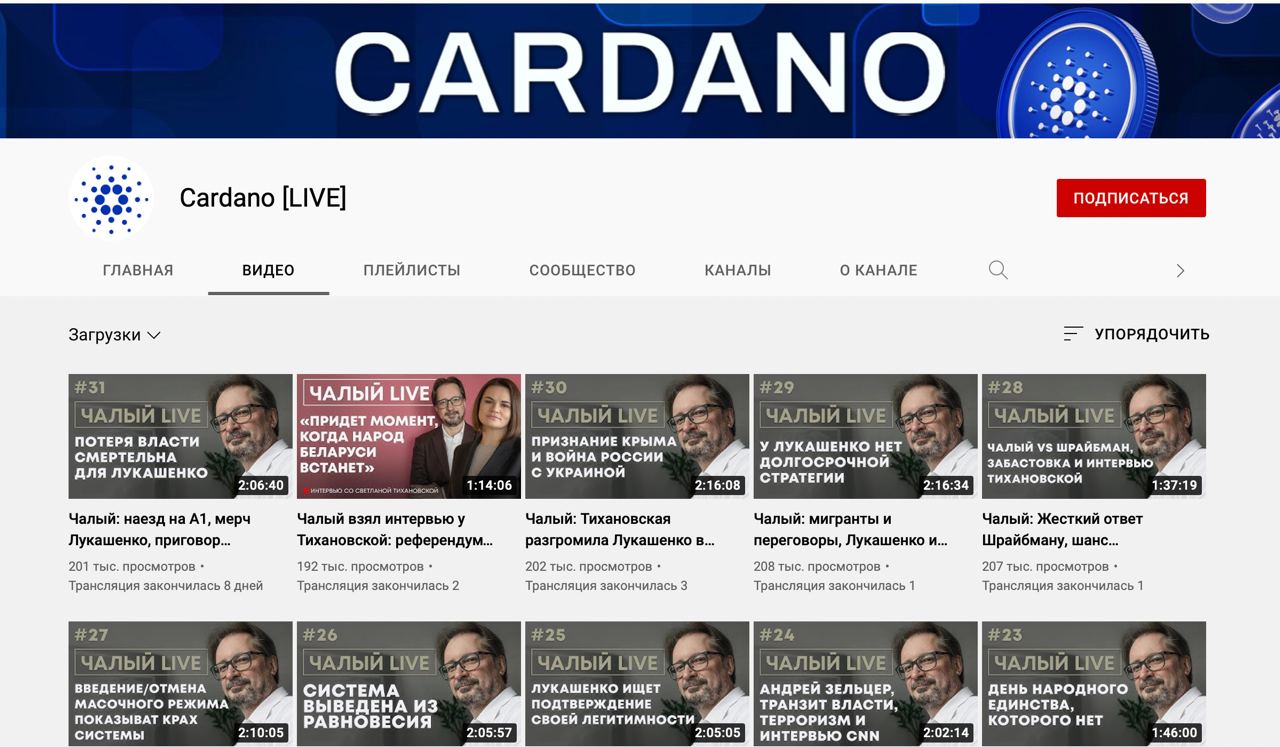Screen dimensions: 1280x747
Task: Go to the СООБЩЕСТВО tab
Action: 582,270
